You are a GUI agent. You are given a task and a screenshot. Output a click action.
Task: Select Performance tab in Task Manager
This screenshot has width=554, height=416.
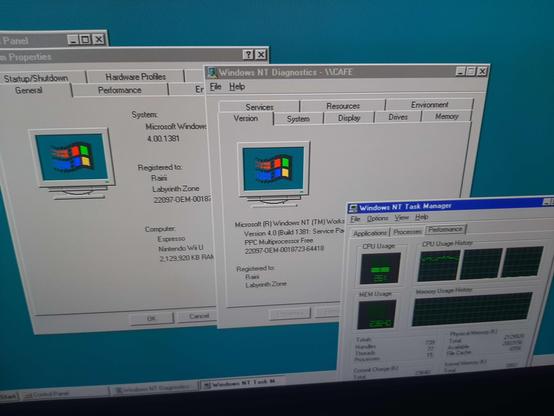tap(446, 229)
